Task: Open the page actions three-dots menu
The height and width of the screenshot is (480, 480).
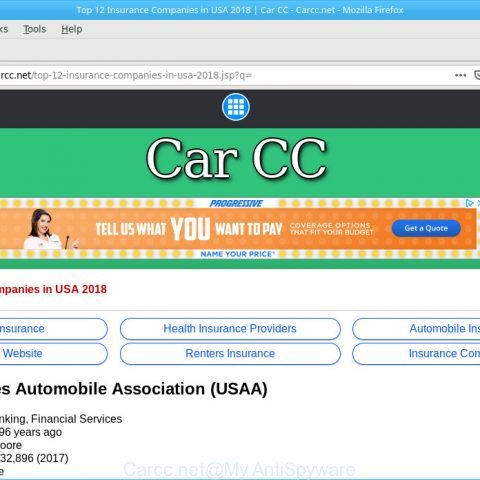Action: (x=460, y=75)
